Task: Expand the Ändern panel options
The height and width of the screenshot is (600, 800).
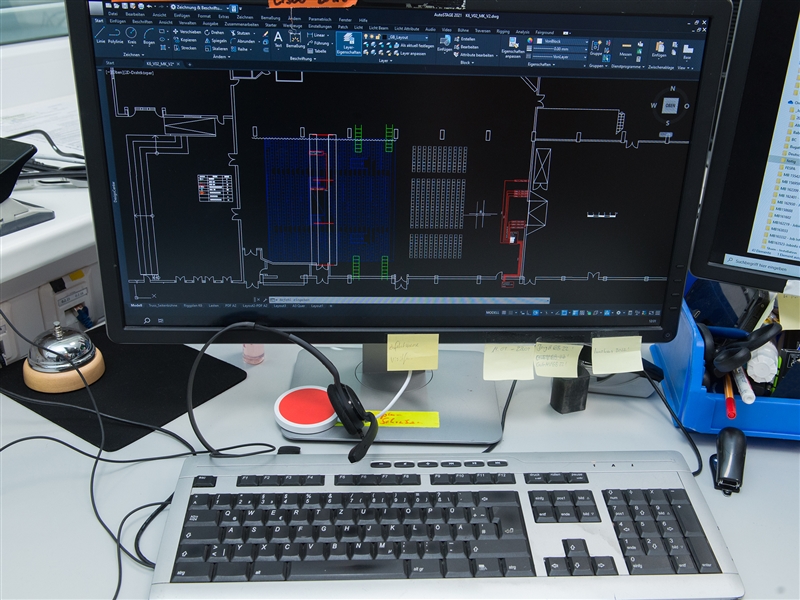Action: [x=220, y=56]
